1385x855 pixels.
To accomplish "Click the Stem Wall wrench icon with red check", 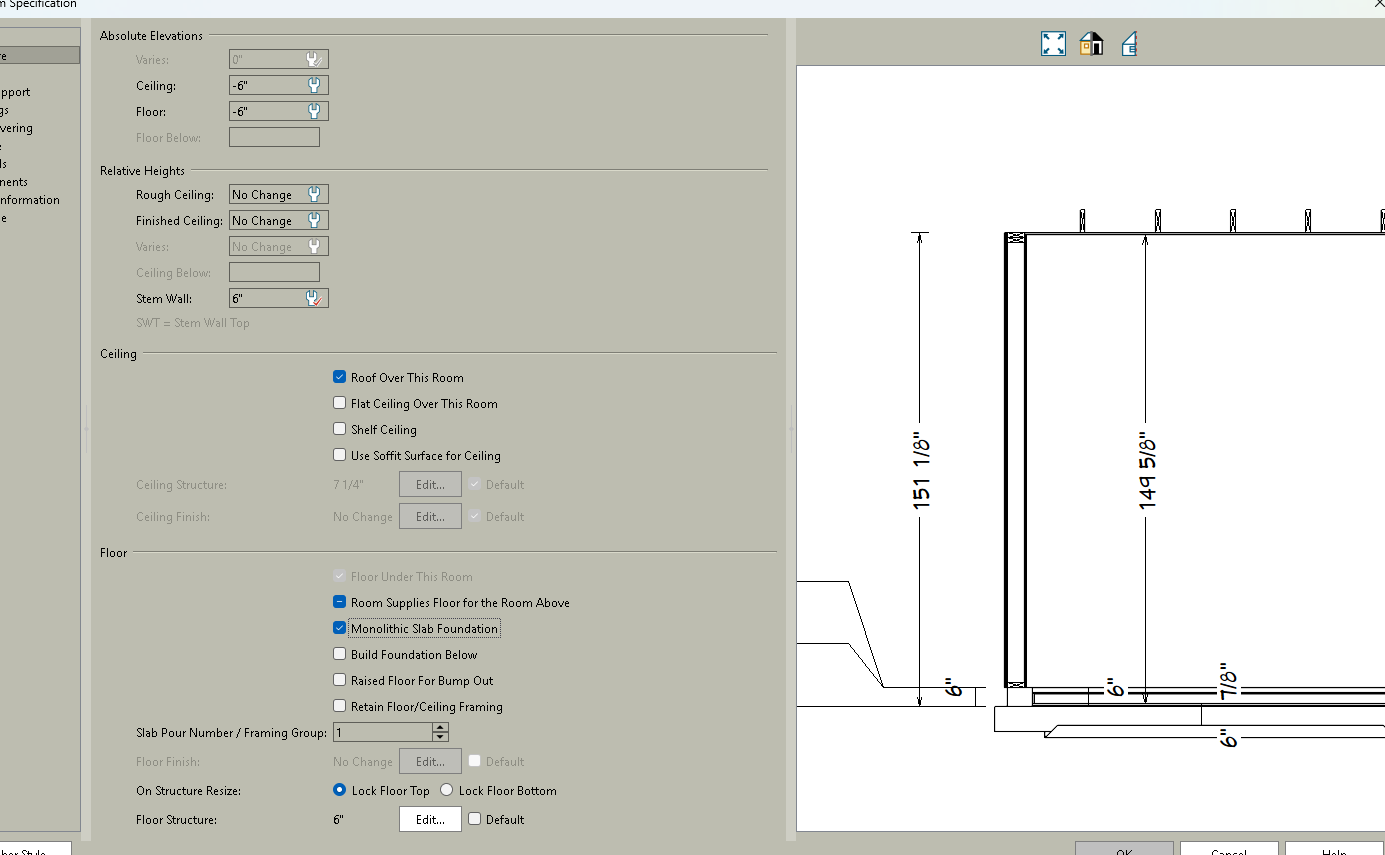I will click(x=314, y=299).
